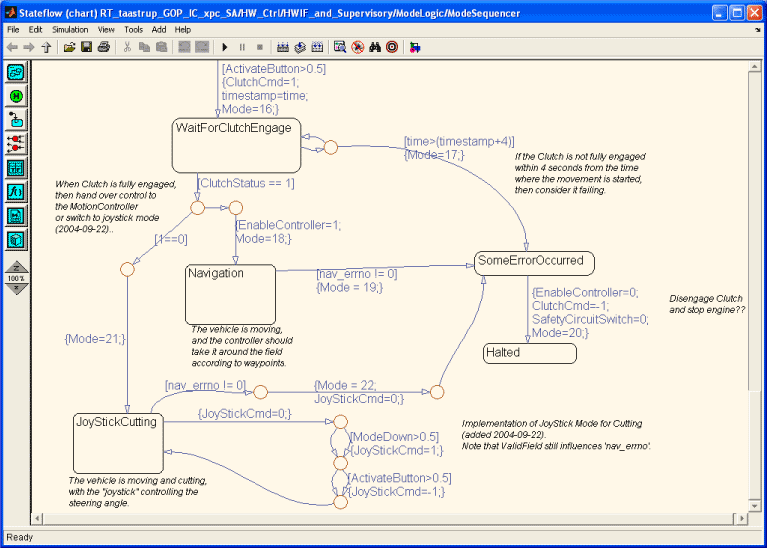Viewport: 767px width, 548px height.
Task: Click the Copy toolbar icon
Action: [x=144, y=47]
